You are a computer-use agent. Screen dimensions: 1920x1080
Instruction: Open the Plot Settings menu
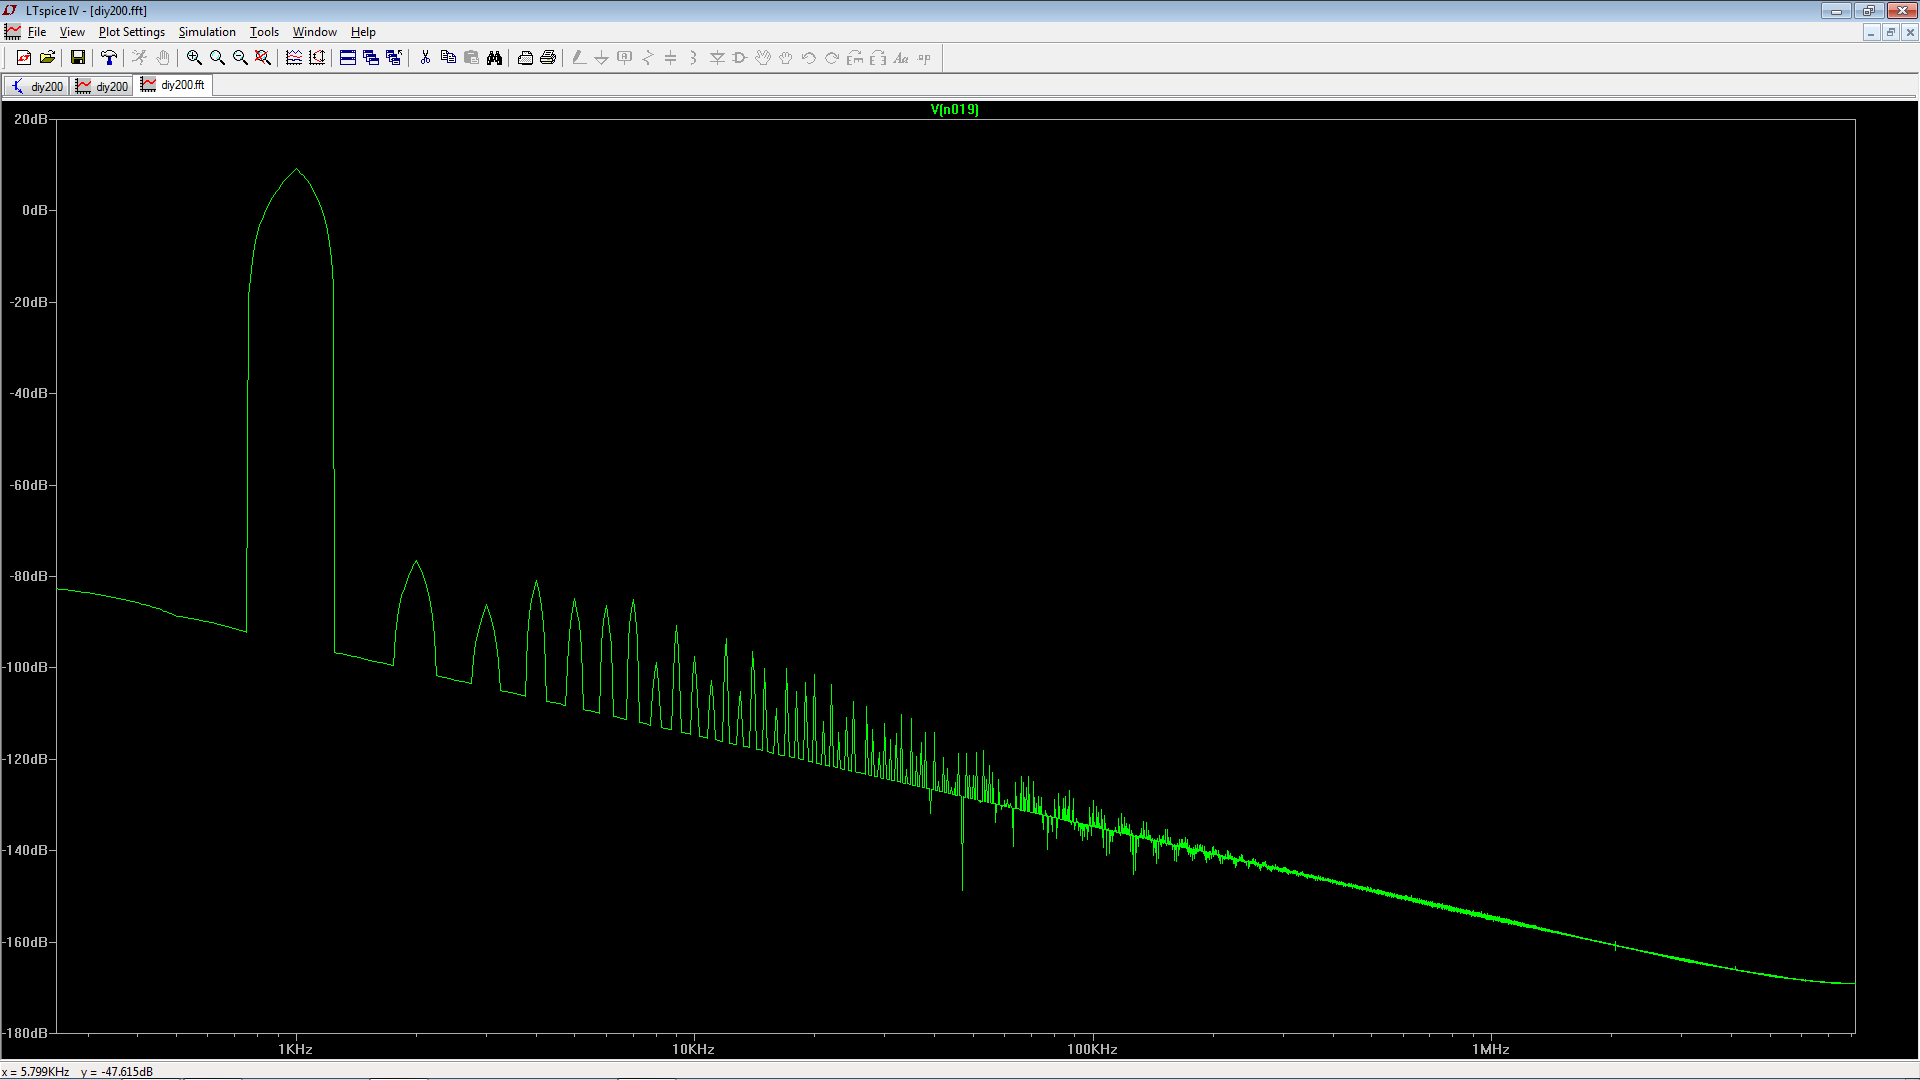coord(132,32)
